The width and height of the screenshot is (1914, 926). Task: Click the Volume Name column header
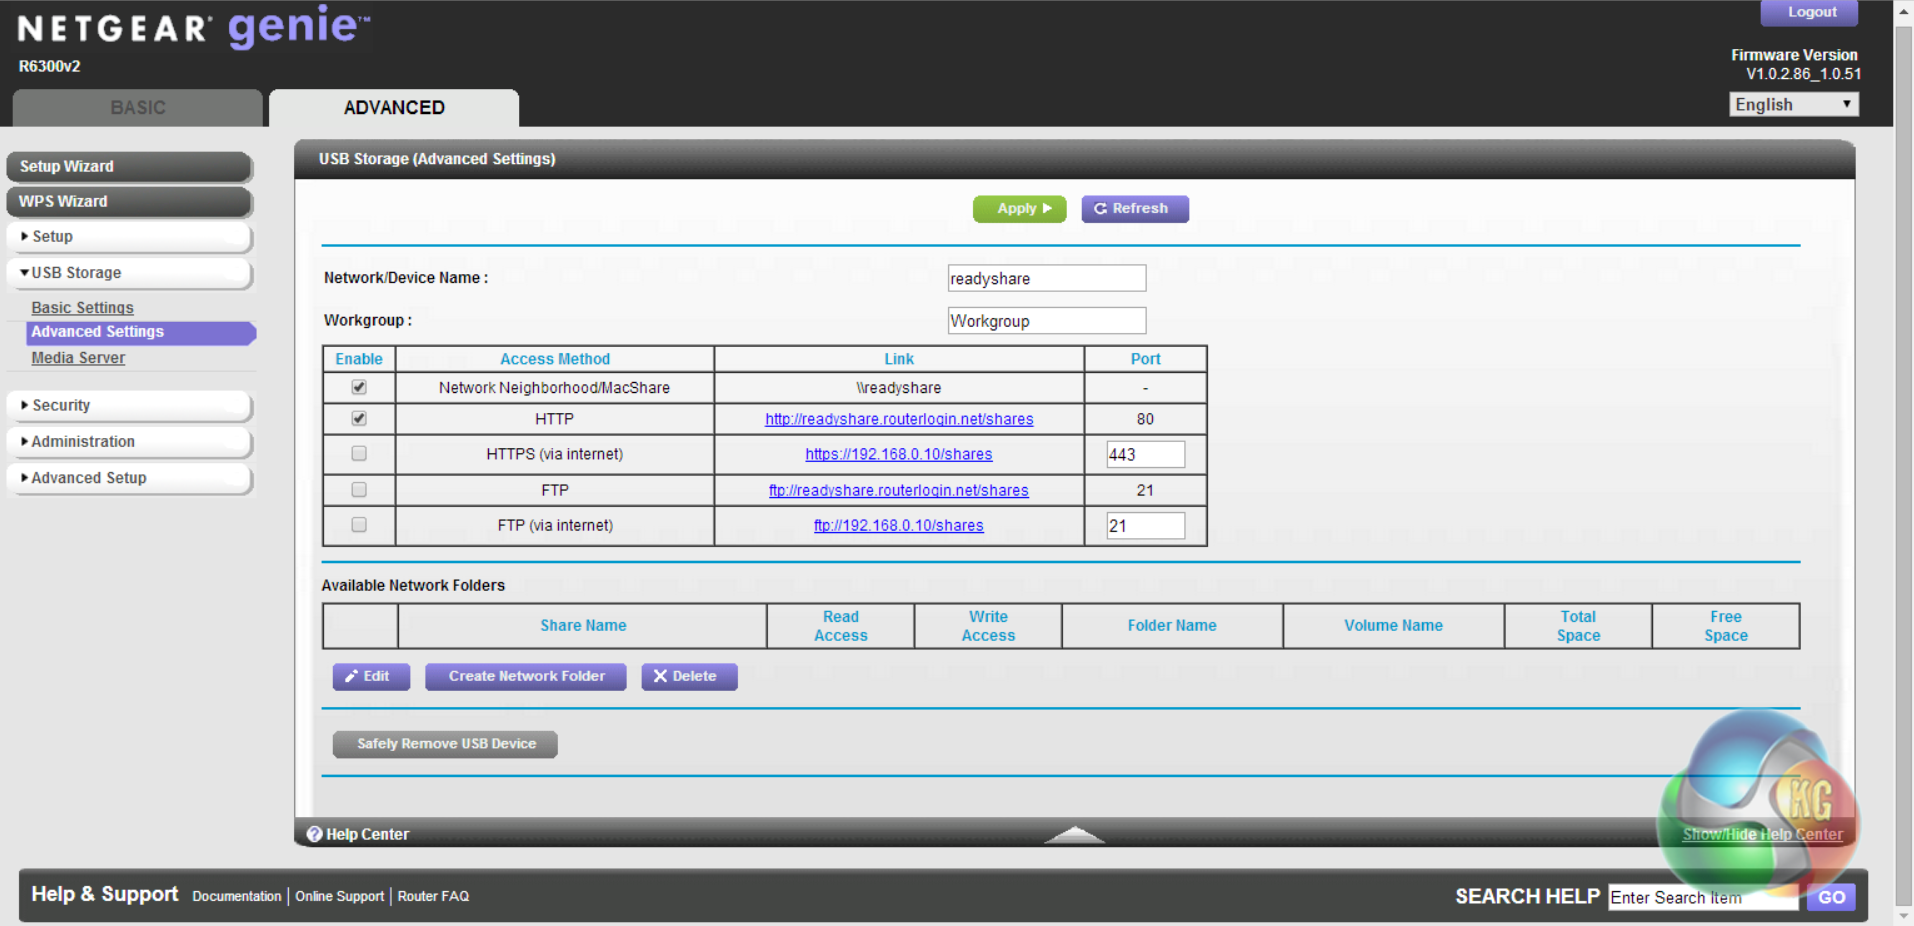tap(1393, 626)
